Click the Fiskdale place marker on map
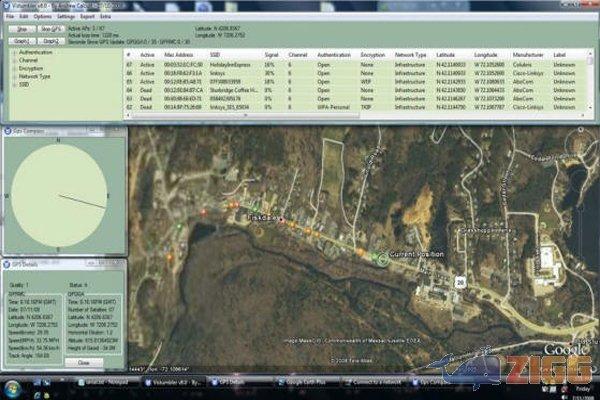Viewport: 600px width, 400px height. pos(281,218)
